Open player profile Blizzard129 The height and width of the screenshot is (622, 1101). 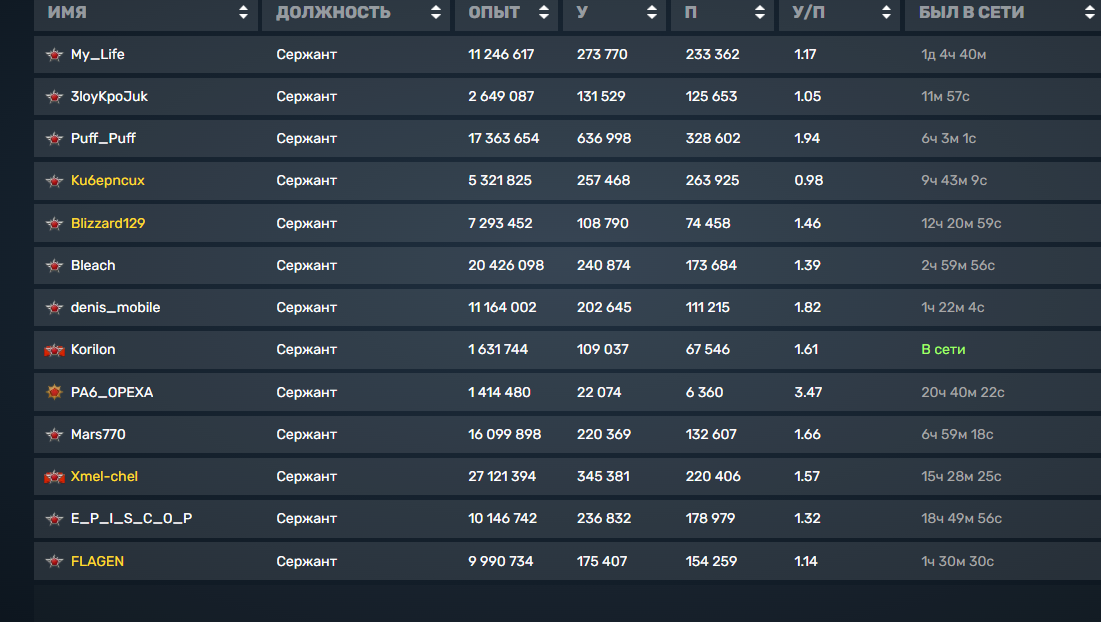(x=107, y=223)
